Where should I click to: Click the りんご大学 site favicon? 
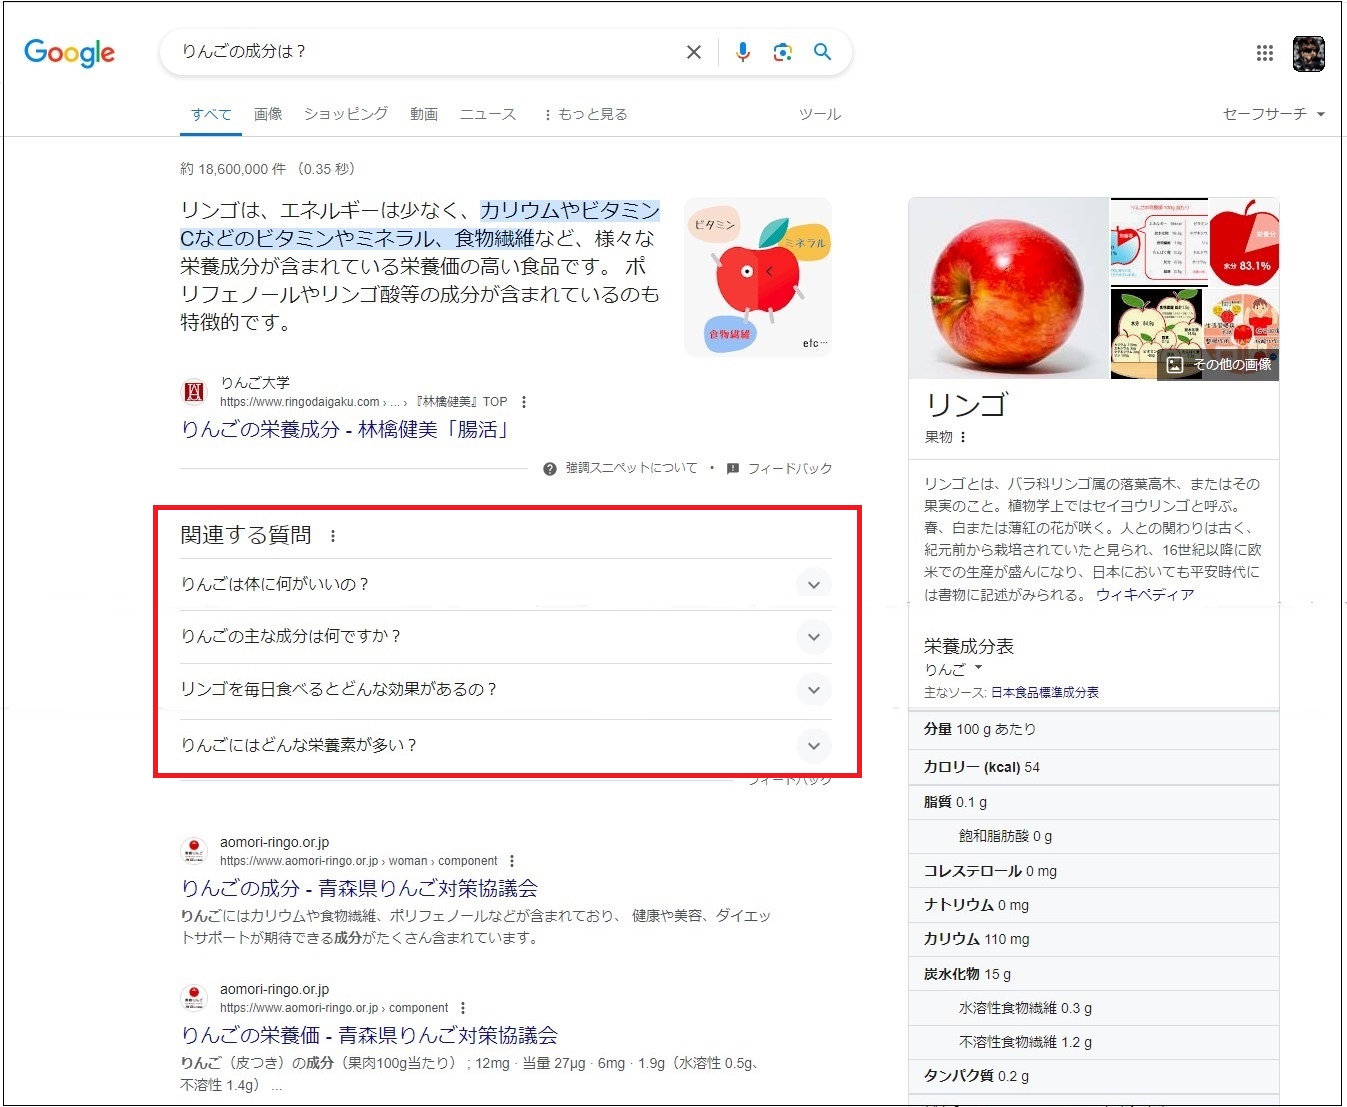click(x=194, y=392)
